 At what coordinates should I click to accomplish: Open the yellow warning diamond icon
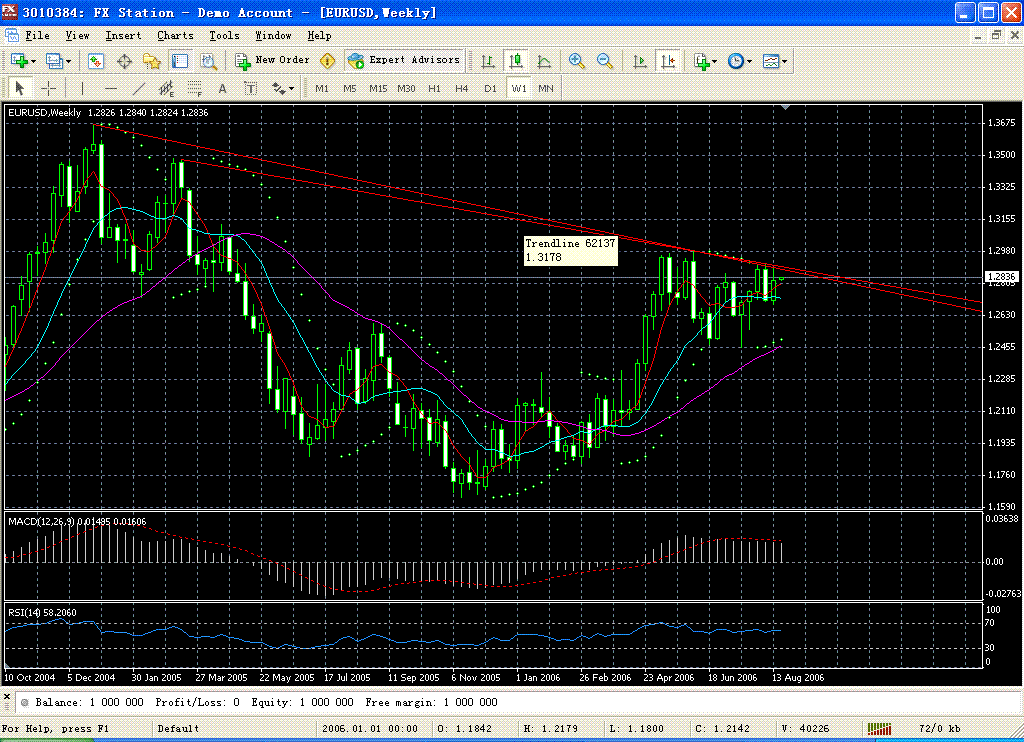(x=327, y=61)
